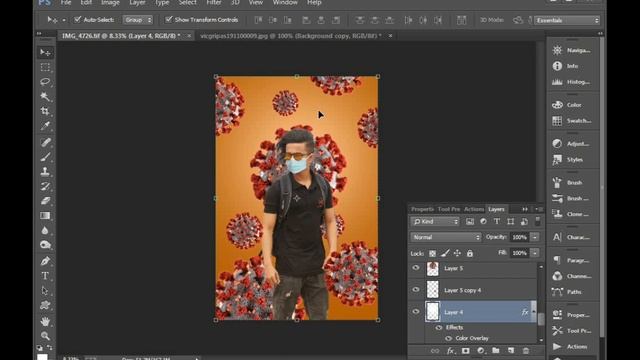Select the Lasso tool
The width and height of the screenshot is (640, 360).
45,82
